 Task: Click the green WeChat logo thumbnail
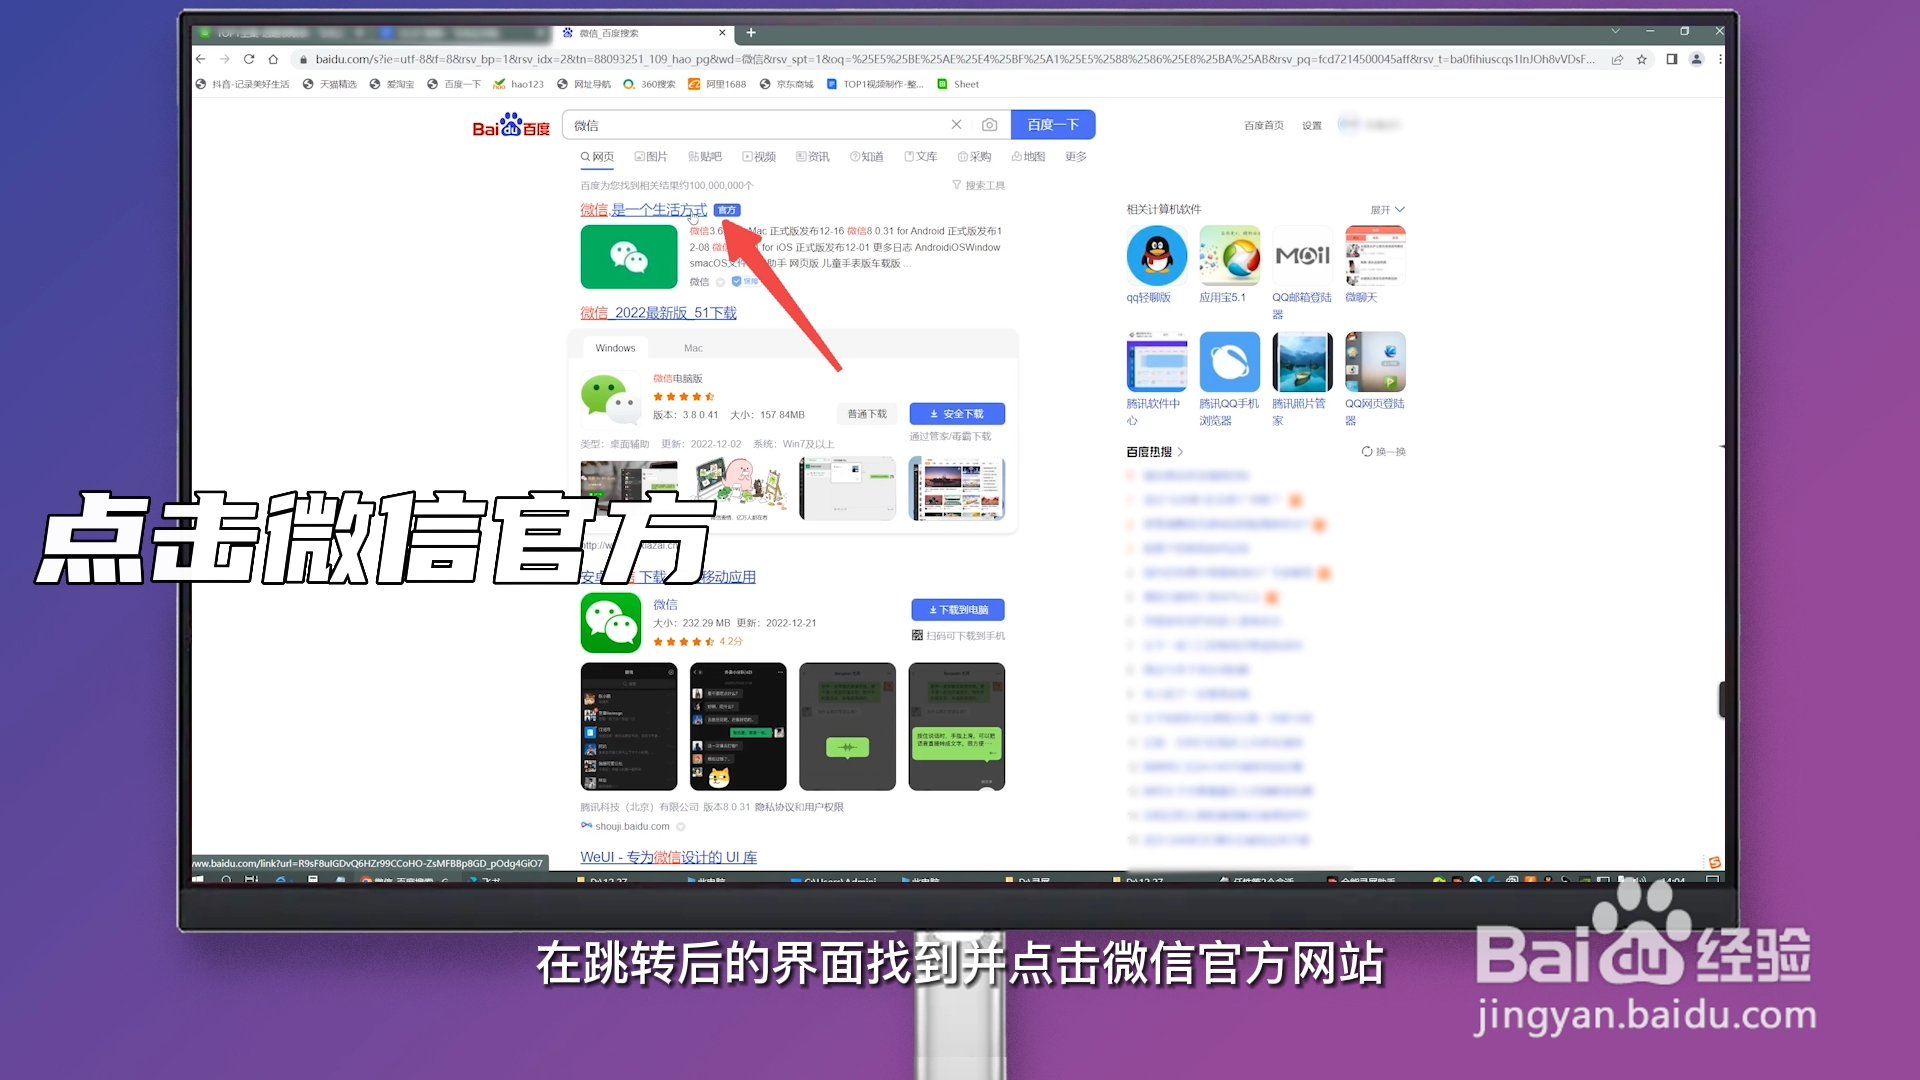628,257
